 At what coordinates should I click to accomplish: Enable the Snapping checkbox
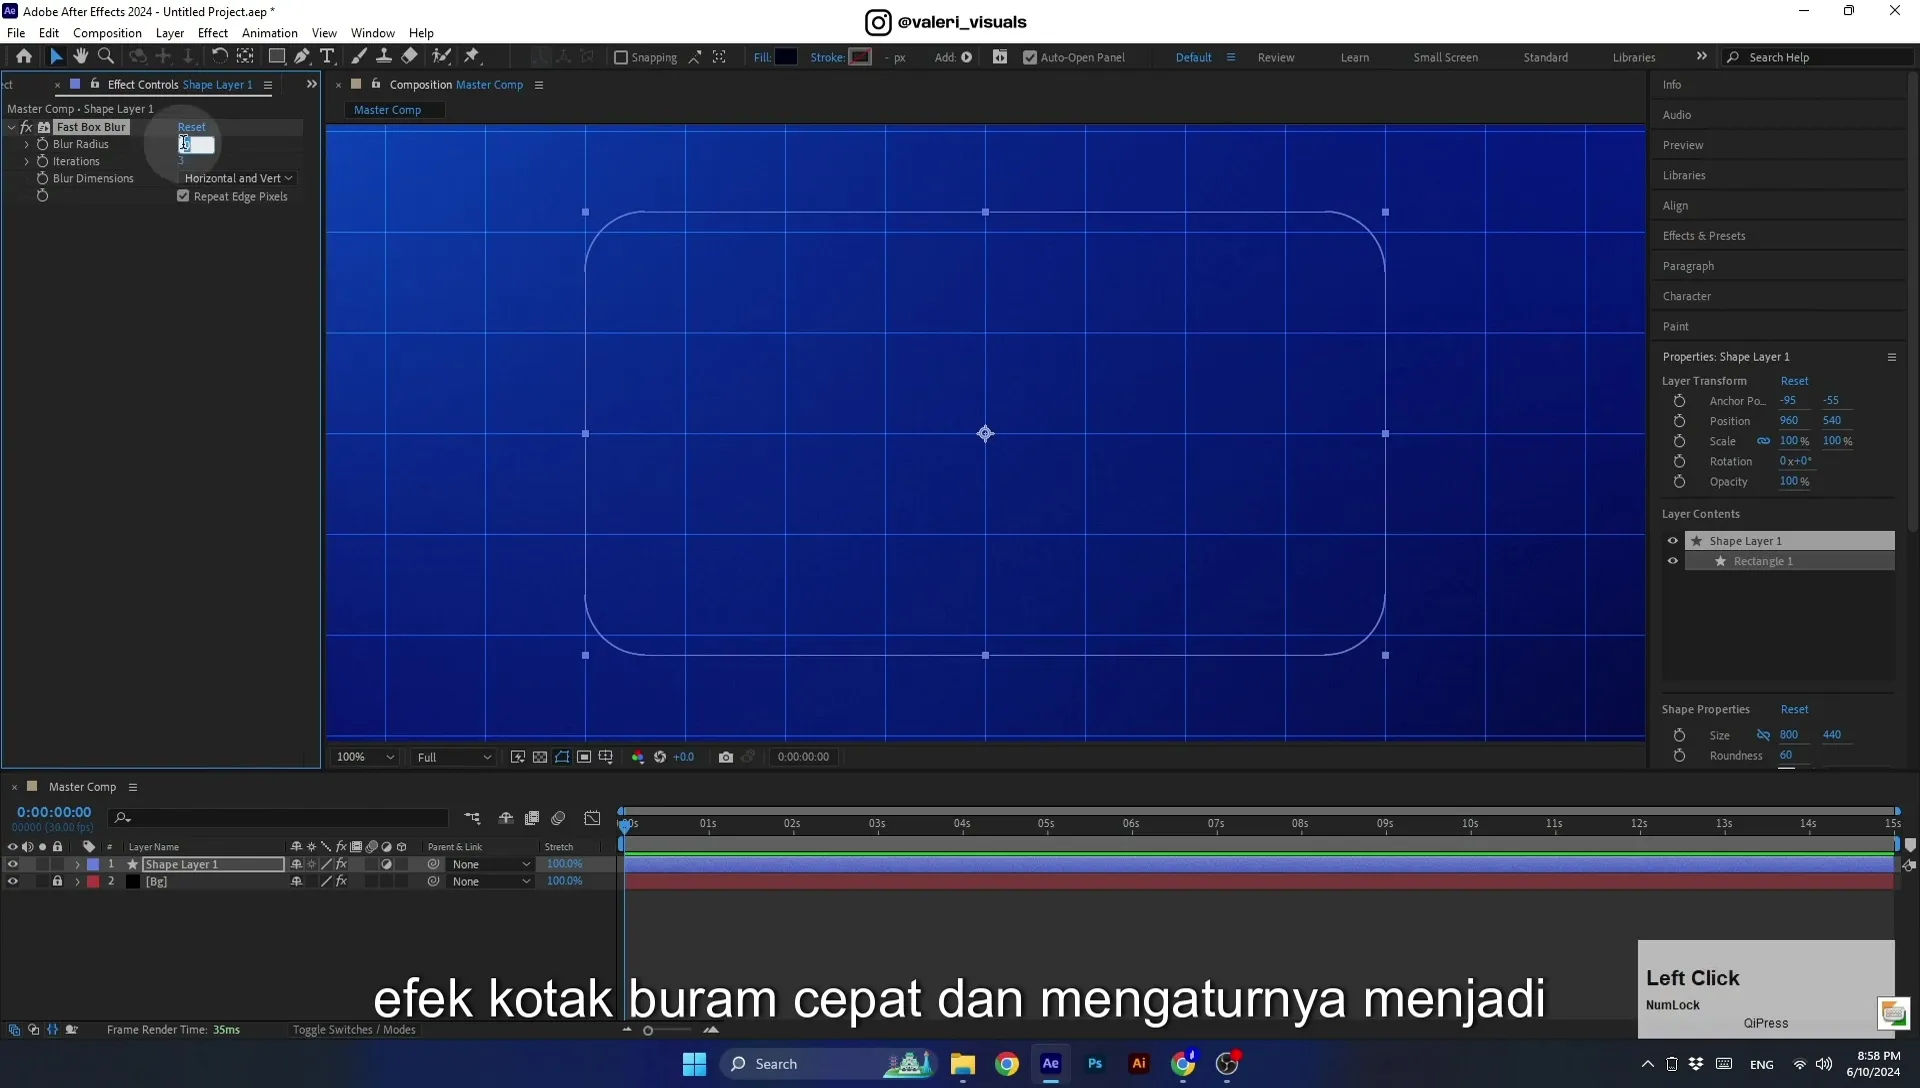621,57
